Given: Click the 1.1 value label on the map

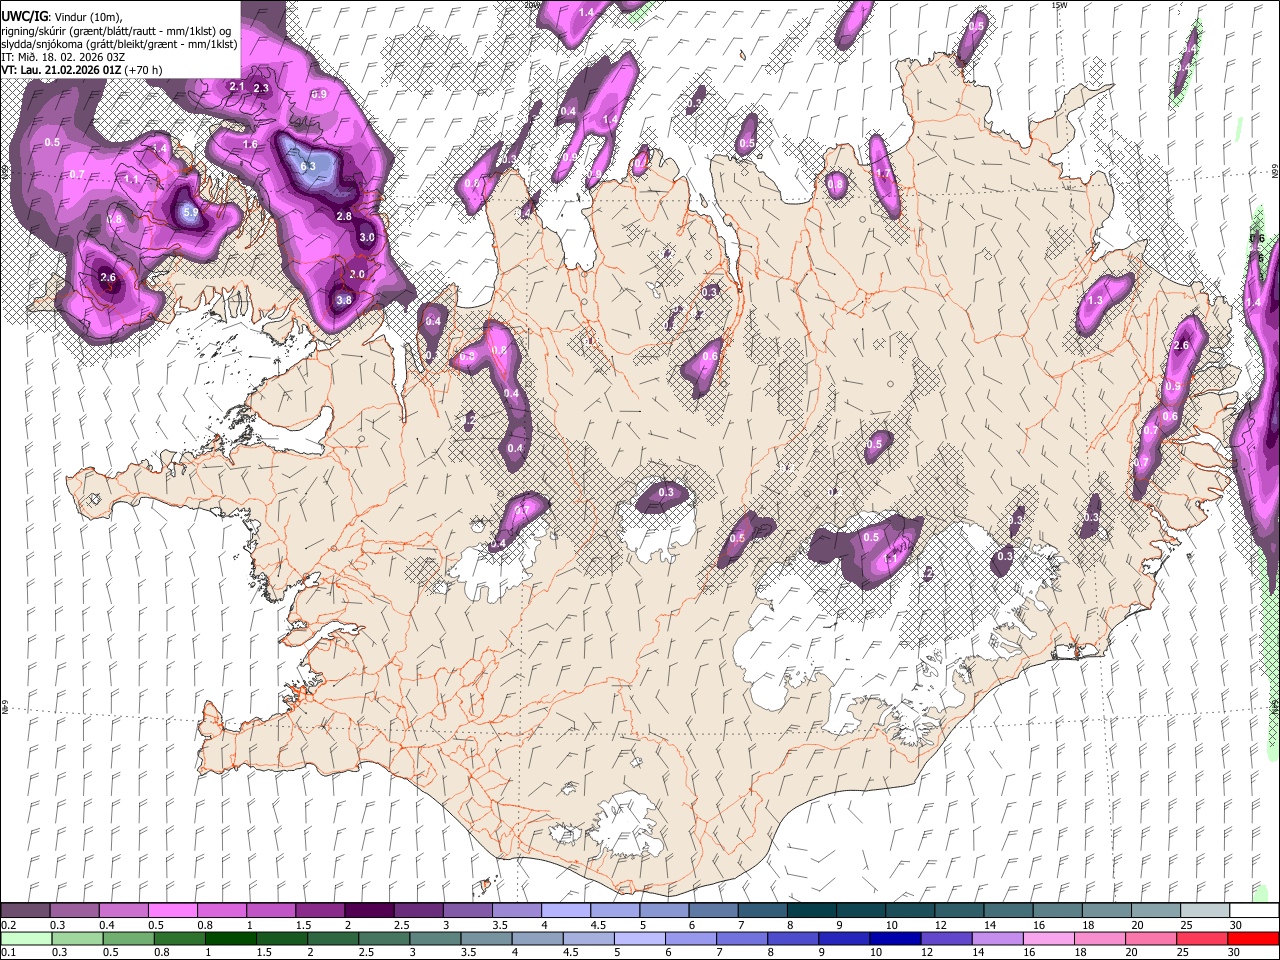Looking at the screenshot, I should 131,180.
